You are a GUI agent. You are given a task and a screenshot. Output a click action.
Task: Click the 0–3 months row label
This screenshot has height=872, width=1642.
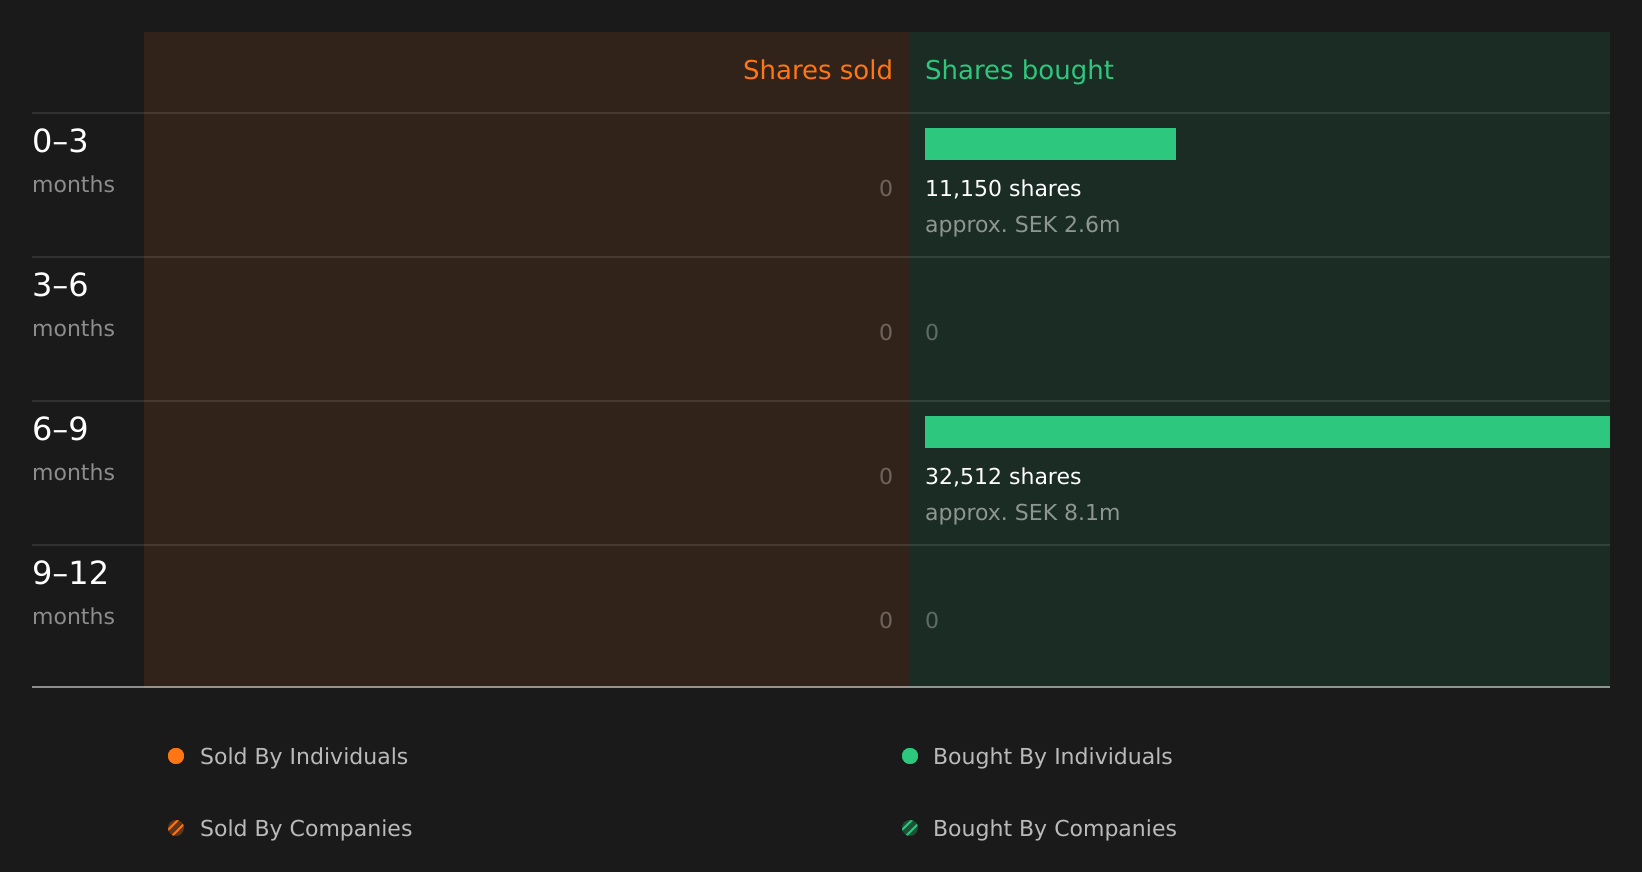(73, 161)
